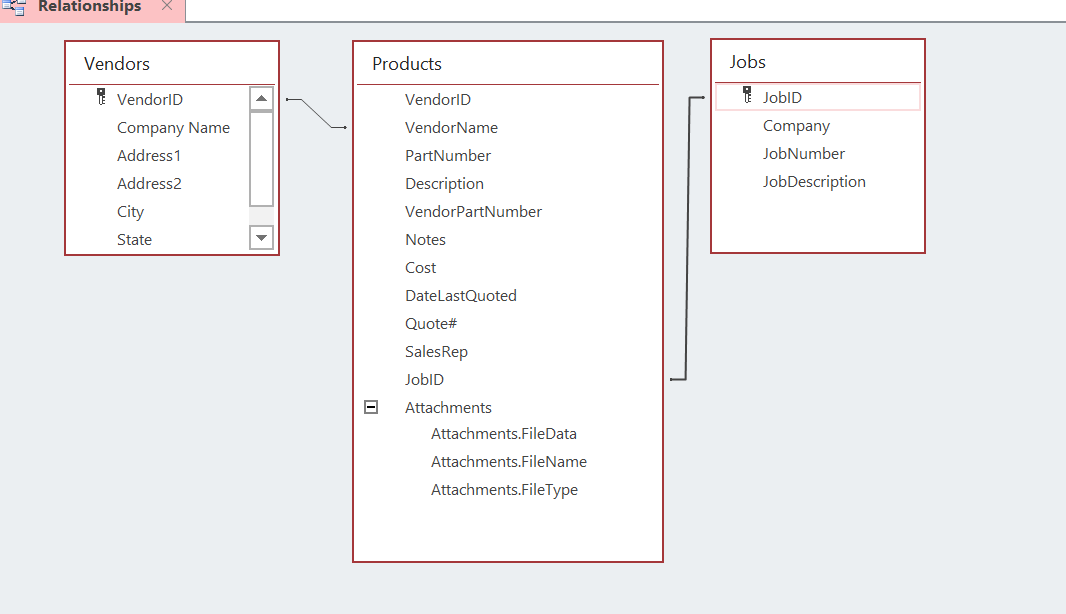Select the Vendors–Products relationship line
Screen dimensions: 1066x614
click(x=318, y=114)
